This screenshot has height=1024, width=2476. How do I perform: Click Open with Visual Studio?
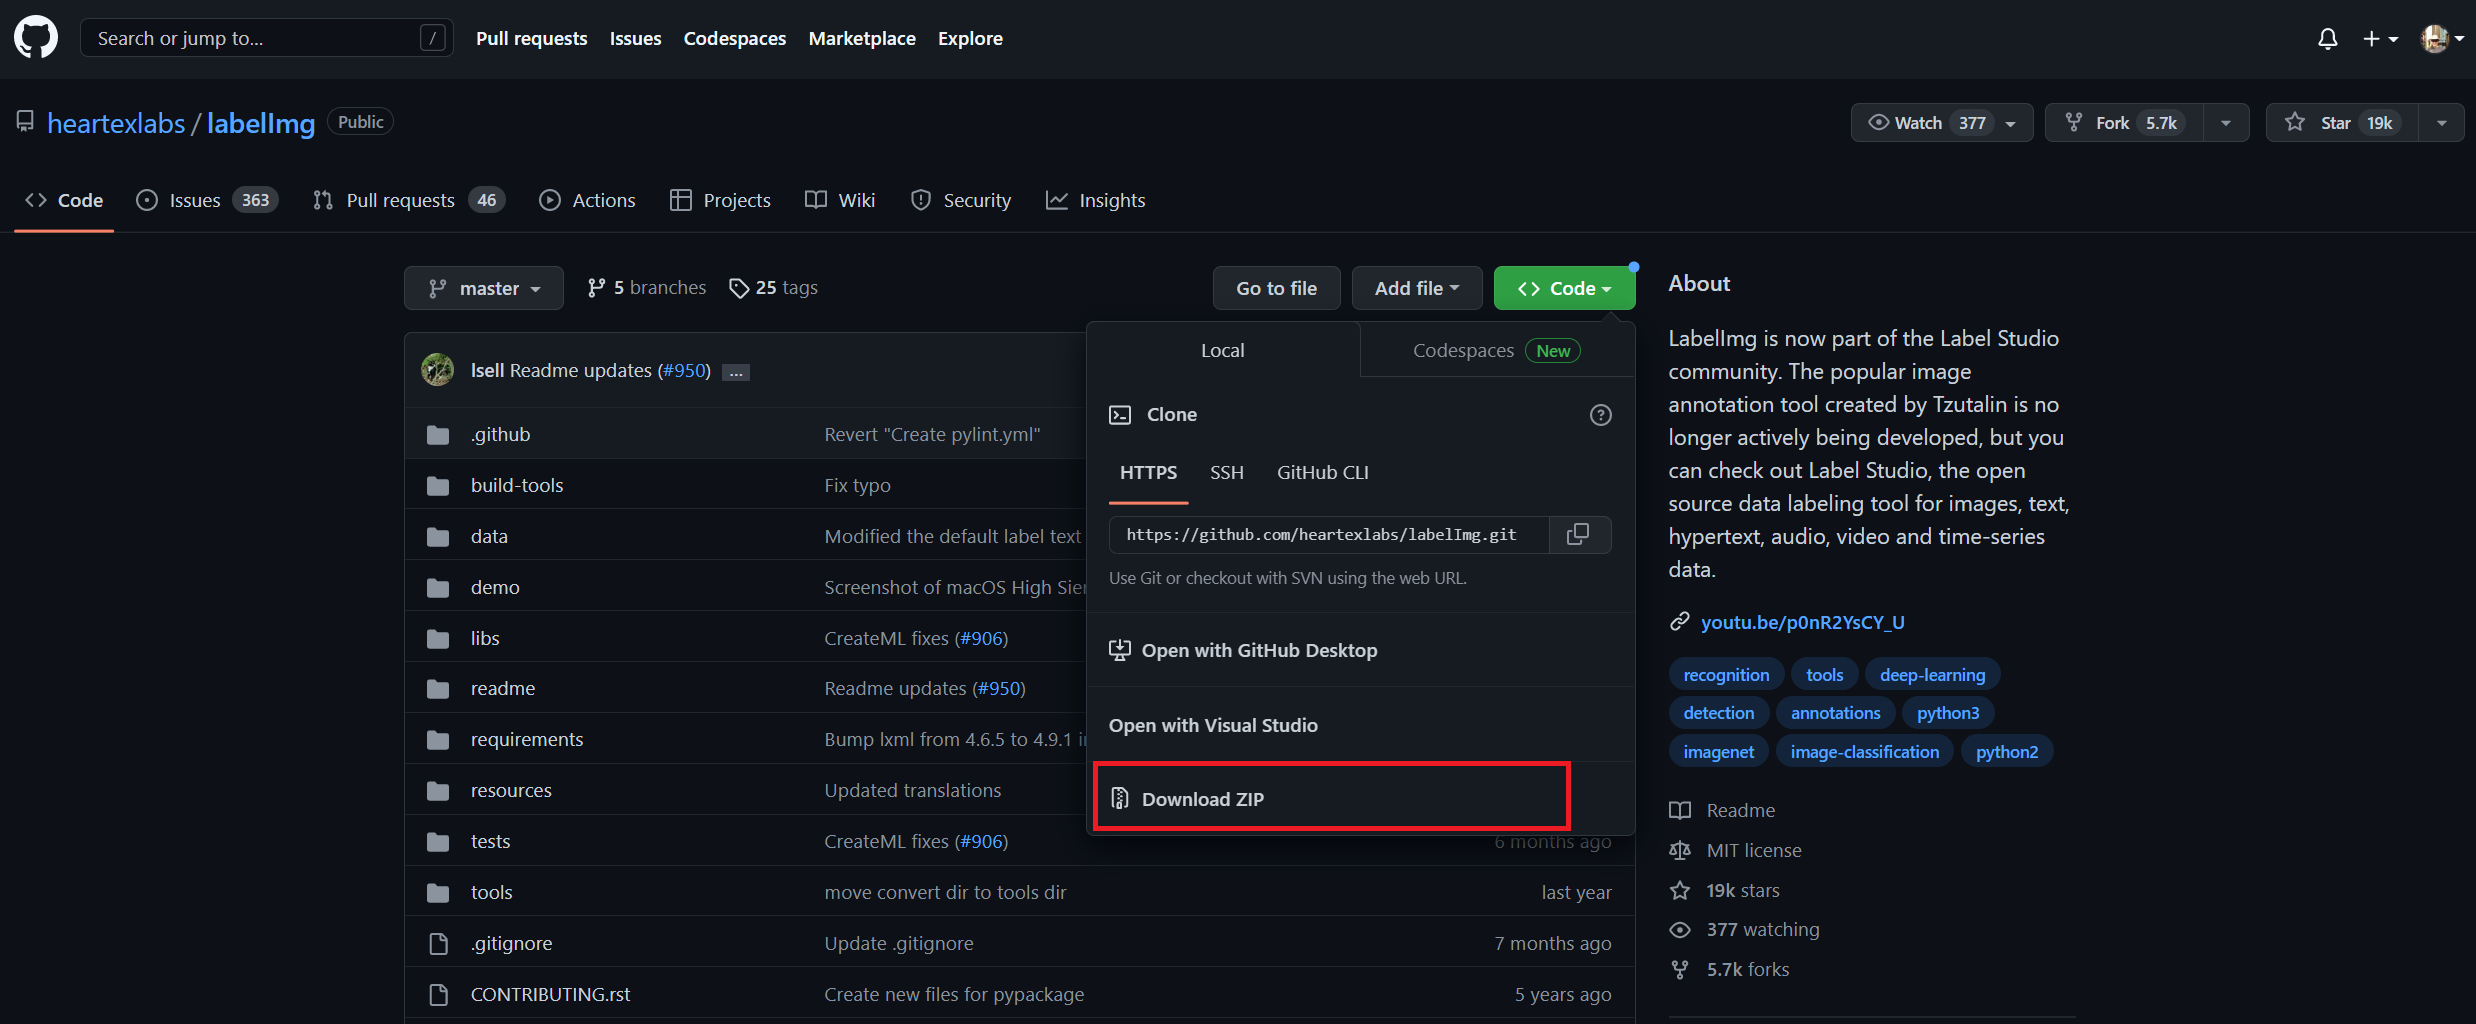coord(1360,726)
